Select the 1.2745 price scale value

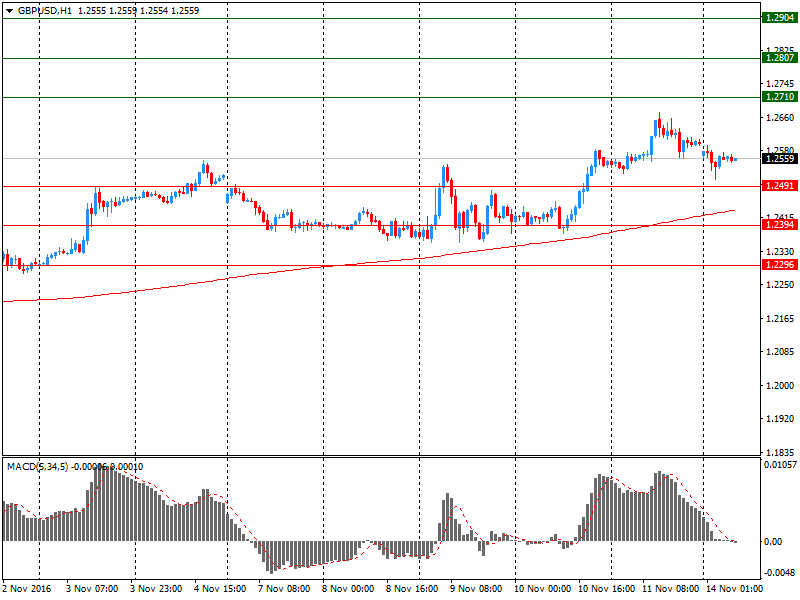pos(780,84)
